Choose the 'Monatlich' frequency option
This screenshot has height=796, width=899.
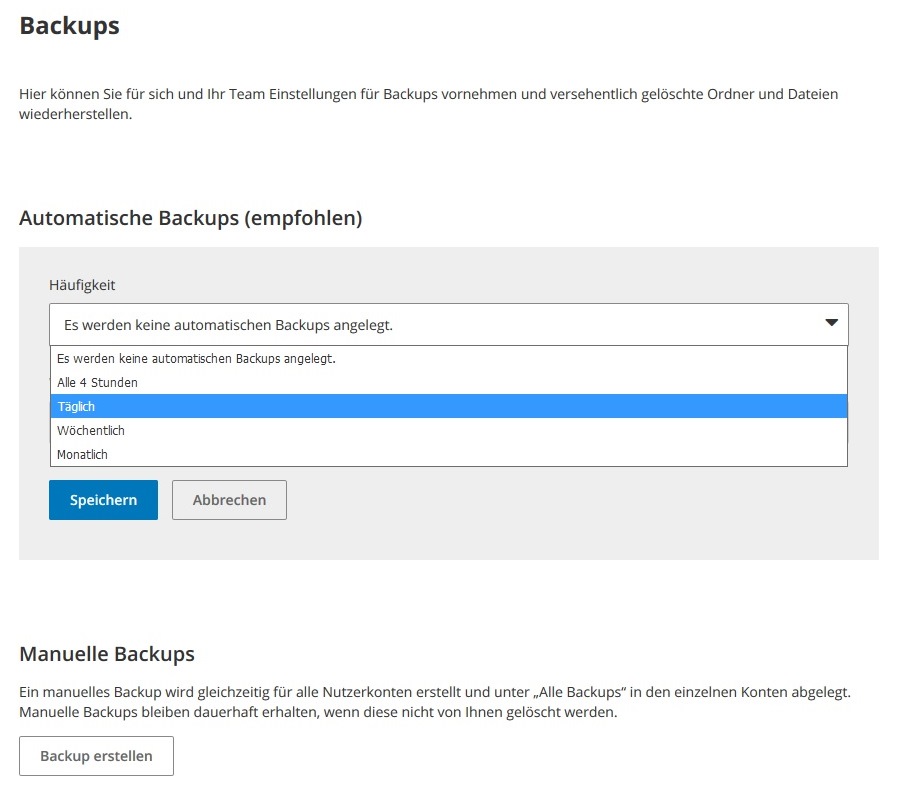[449, 454]
